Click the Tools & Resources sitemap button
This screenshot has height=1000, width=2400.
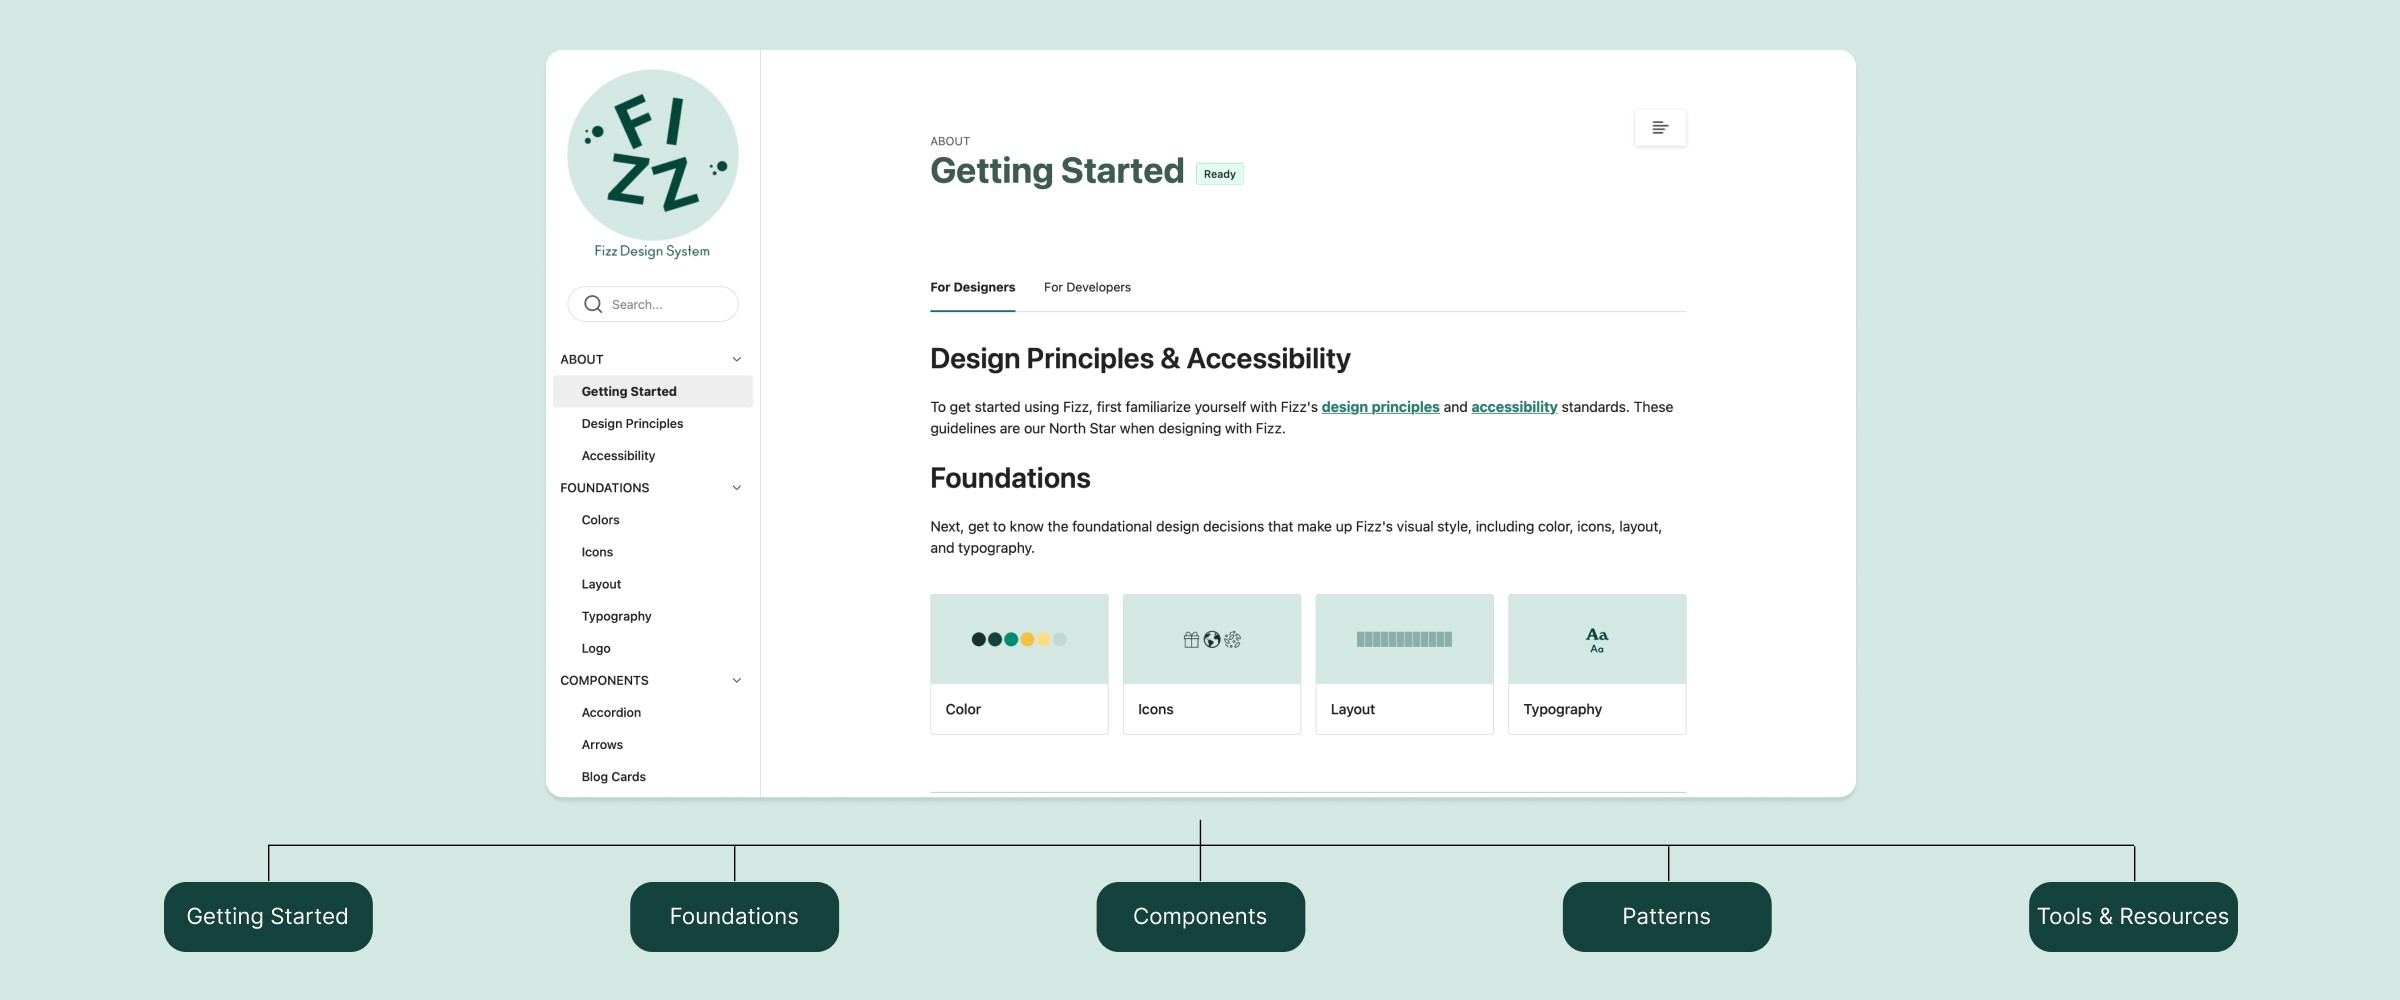[2133, 917]
